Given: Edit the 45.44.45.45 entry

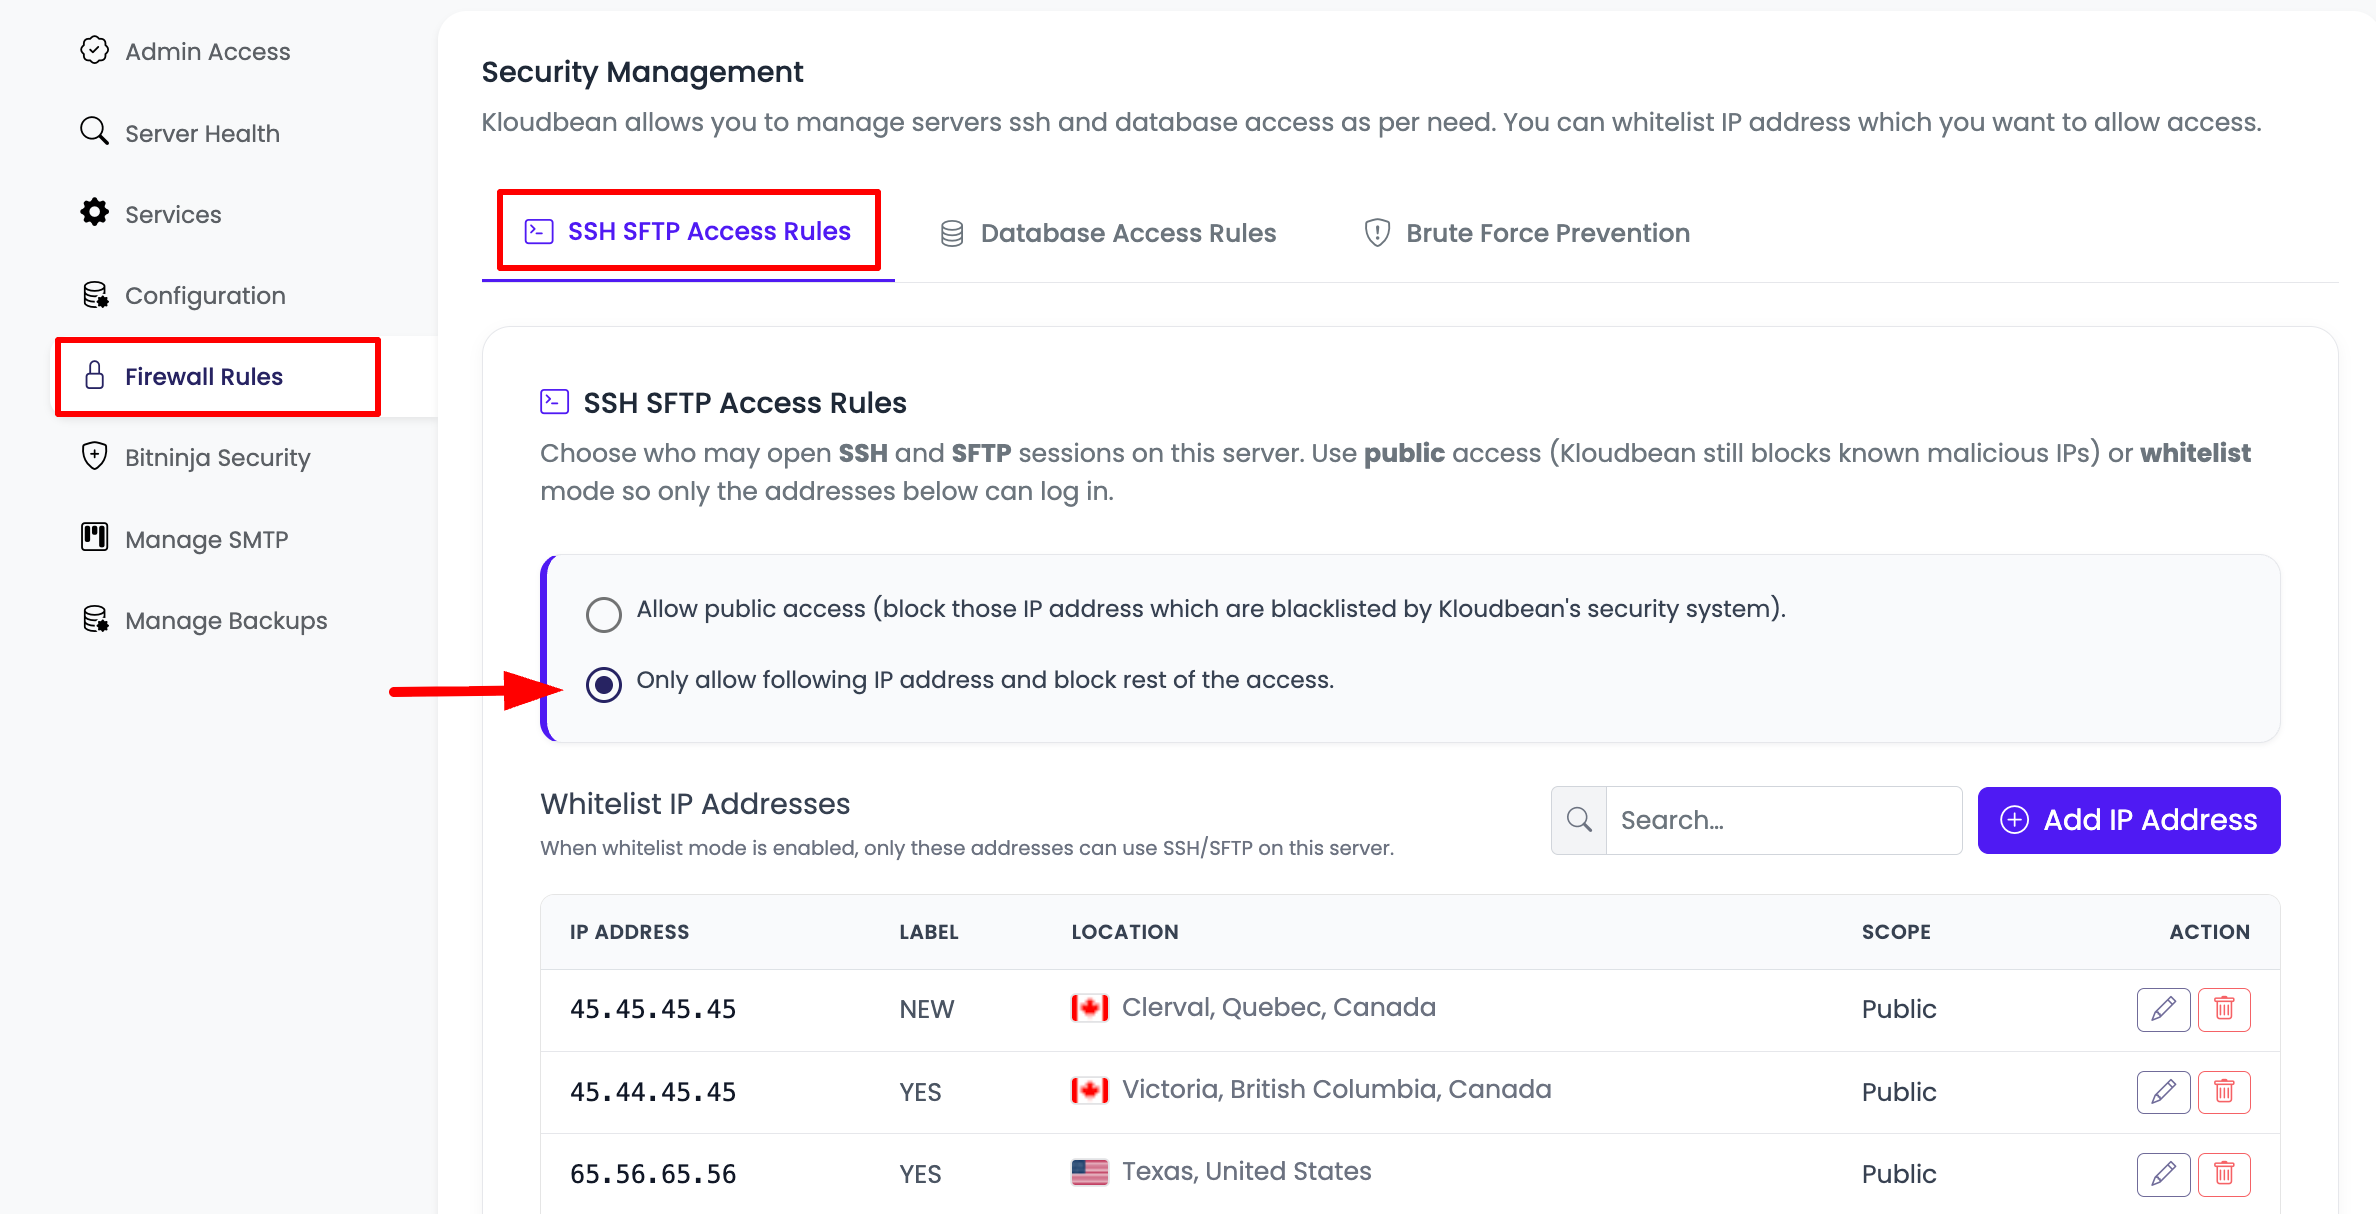Looking at the screenshot, I should point(2163,1092).
